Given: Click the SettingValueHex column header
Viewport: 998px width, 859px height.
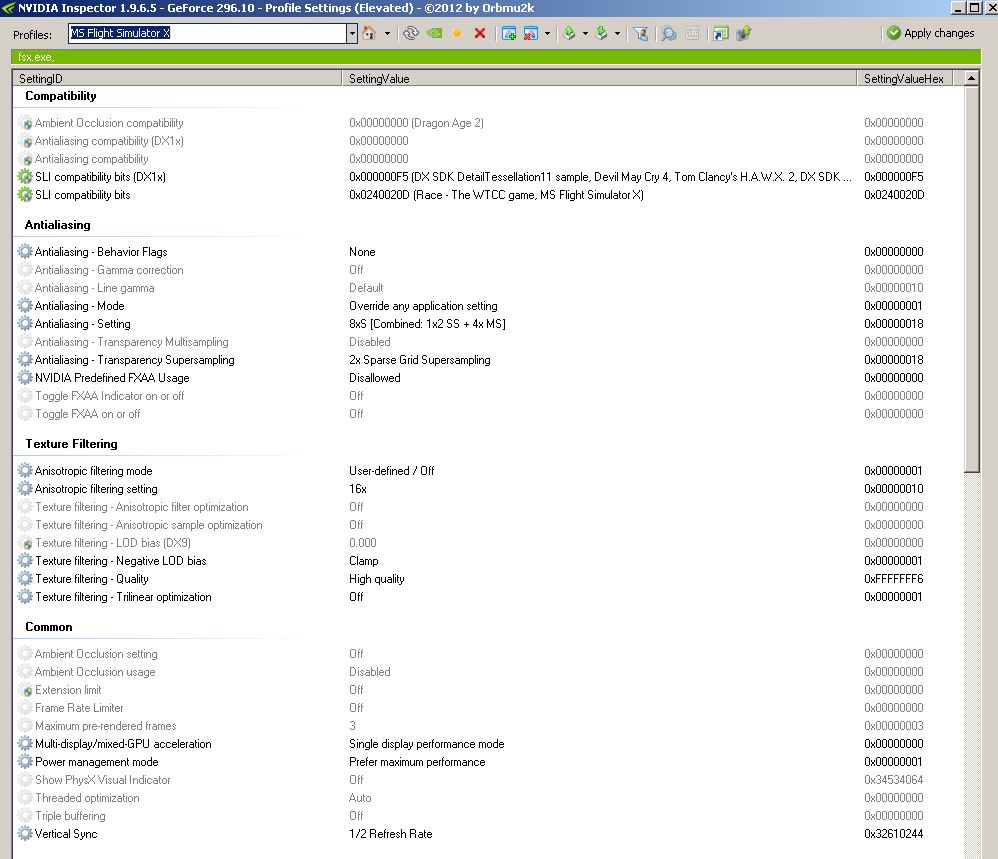Looking at the screenshot, I should [904, 78].
